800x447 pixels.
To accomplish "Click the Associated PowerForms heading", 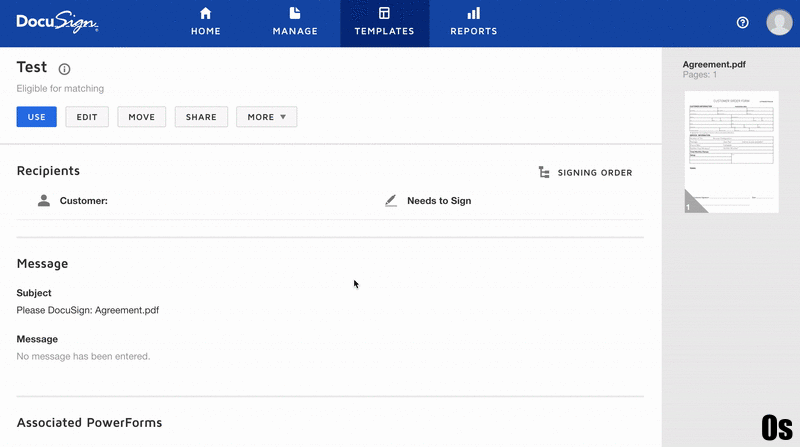I will click(x=89, y=423).
